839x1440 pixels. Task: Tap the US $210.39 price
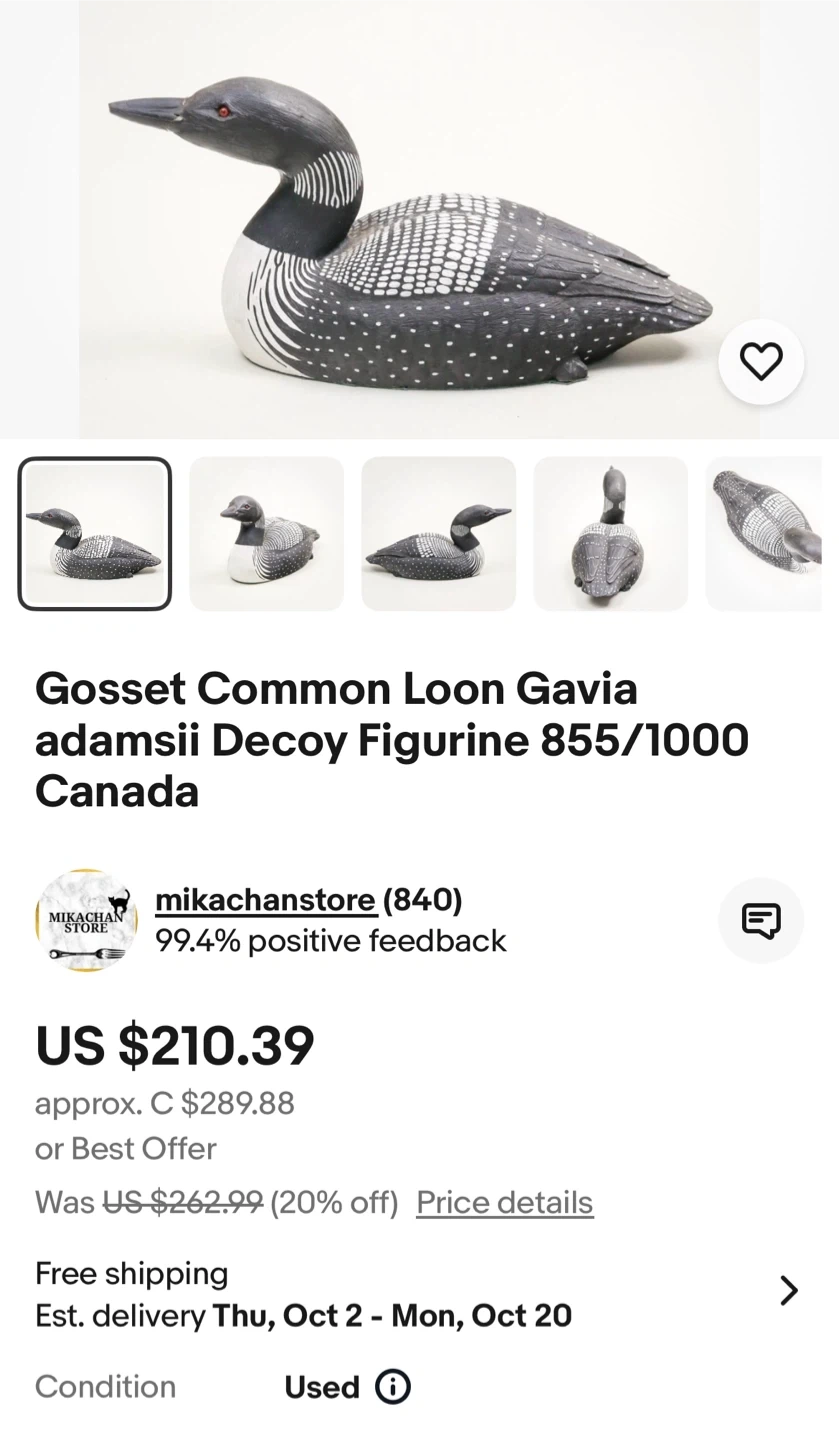[x=175, y=1046]
